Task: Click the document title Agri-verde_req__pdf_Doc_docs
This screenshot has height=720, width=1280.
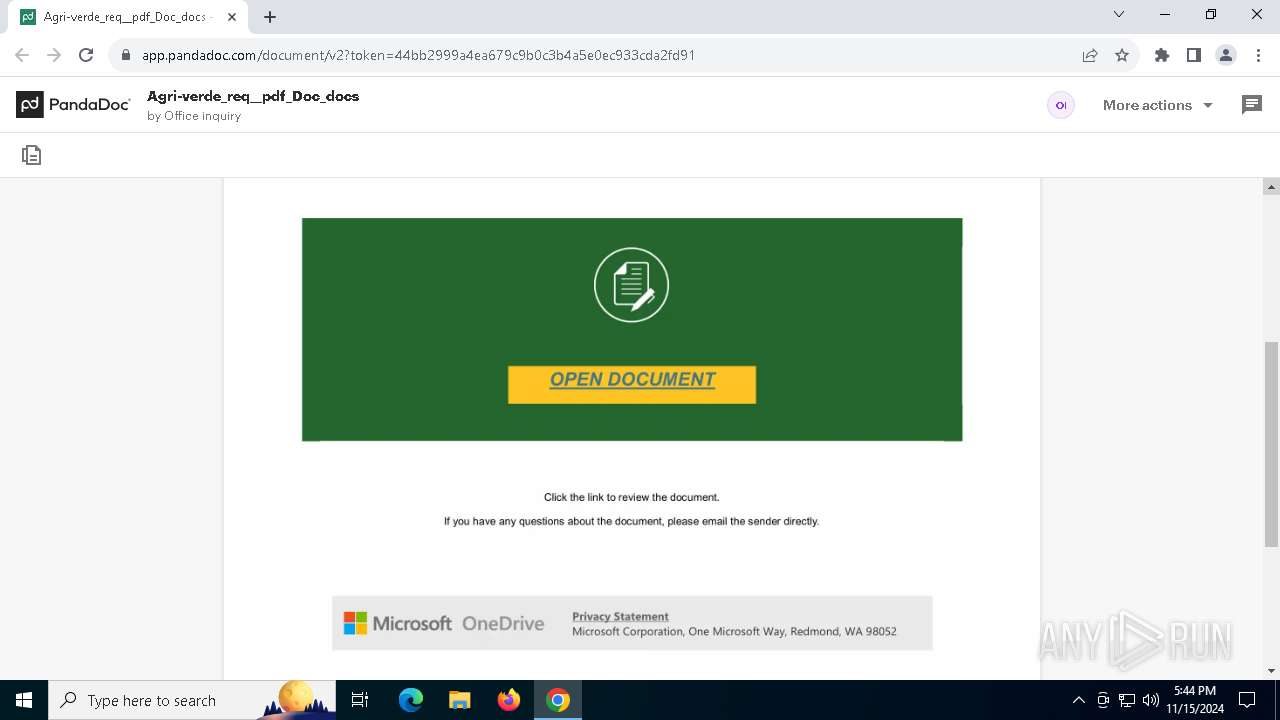Action: [x=253, y=96]
